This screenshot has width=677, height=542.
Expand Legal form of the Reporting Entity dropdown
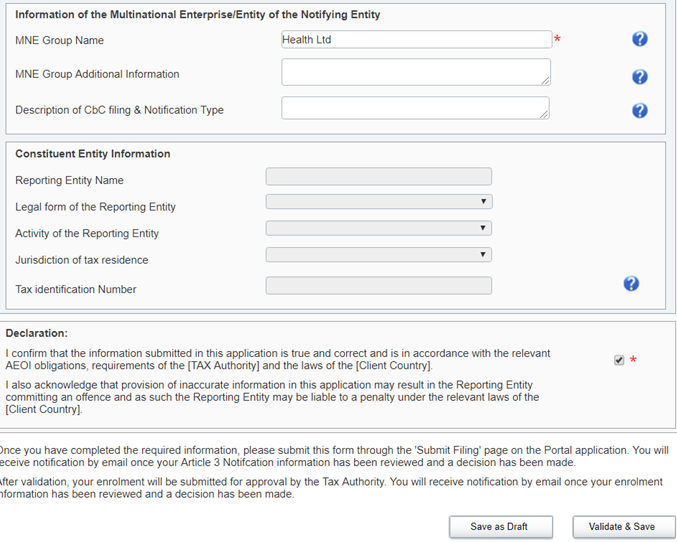point(379,202)
